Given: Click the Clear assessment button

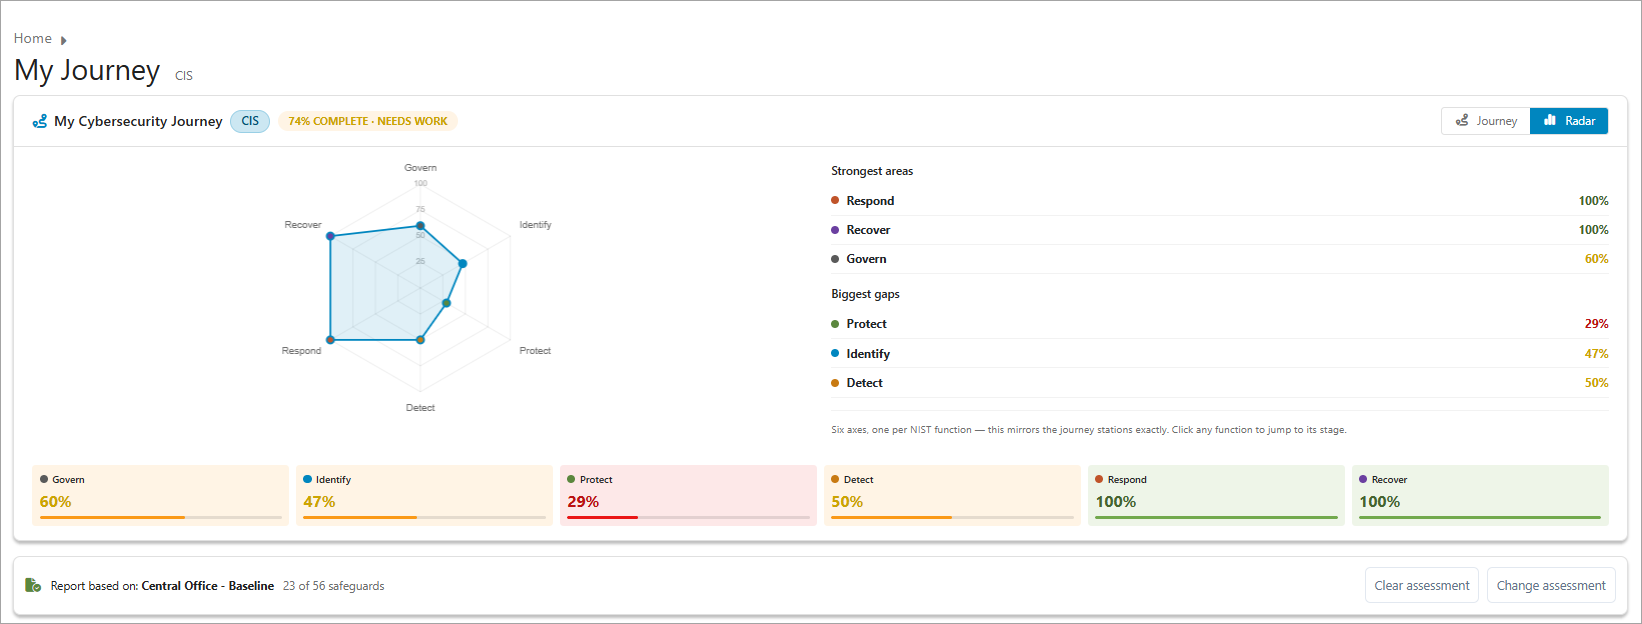Looking at the screenshot, I should pyautogui.click(x=1422, y=585).
